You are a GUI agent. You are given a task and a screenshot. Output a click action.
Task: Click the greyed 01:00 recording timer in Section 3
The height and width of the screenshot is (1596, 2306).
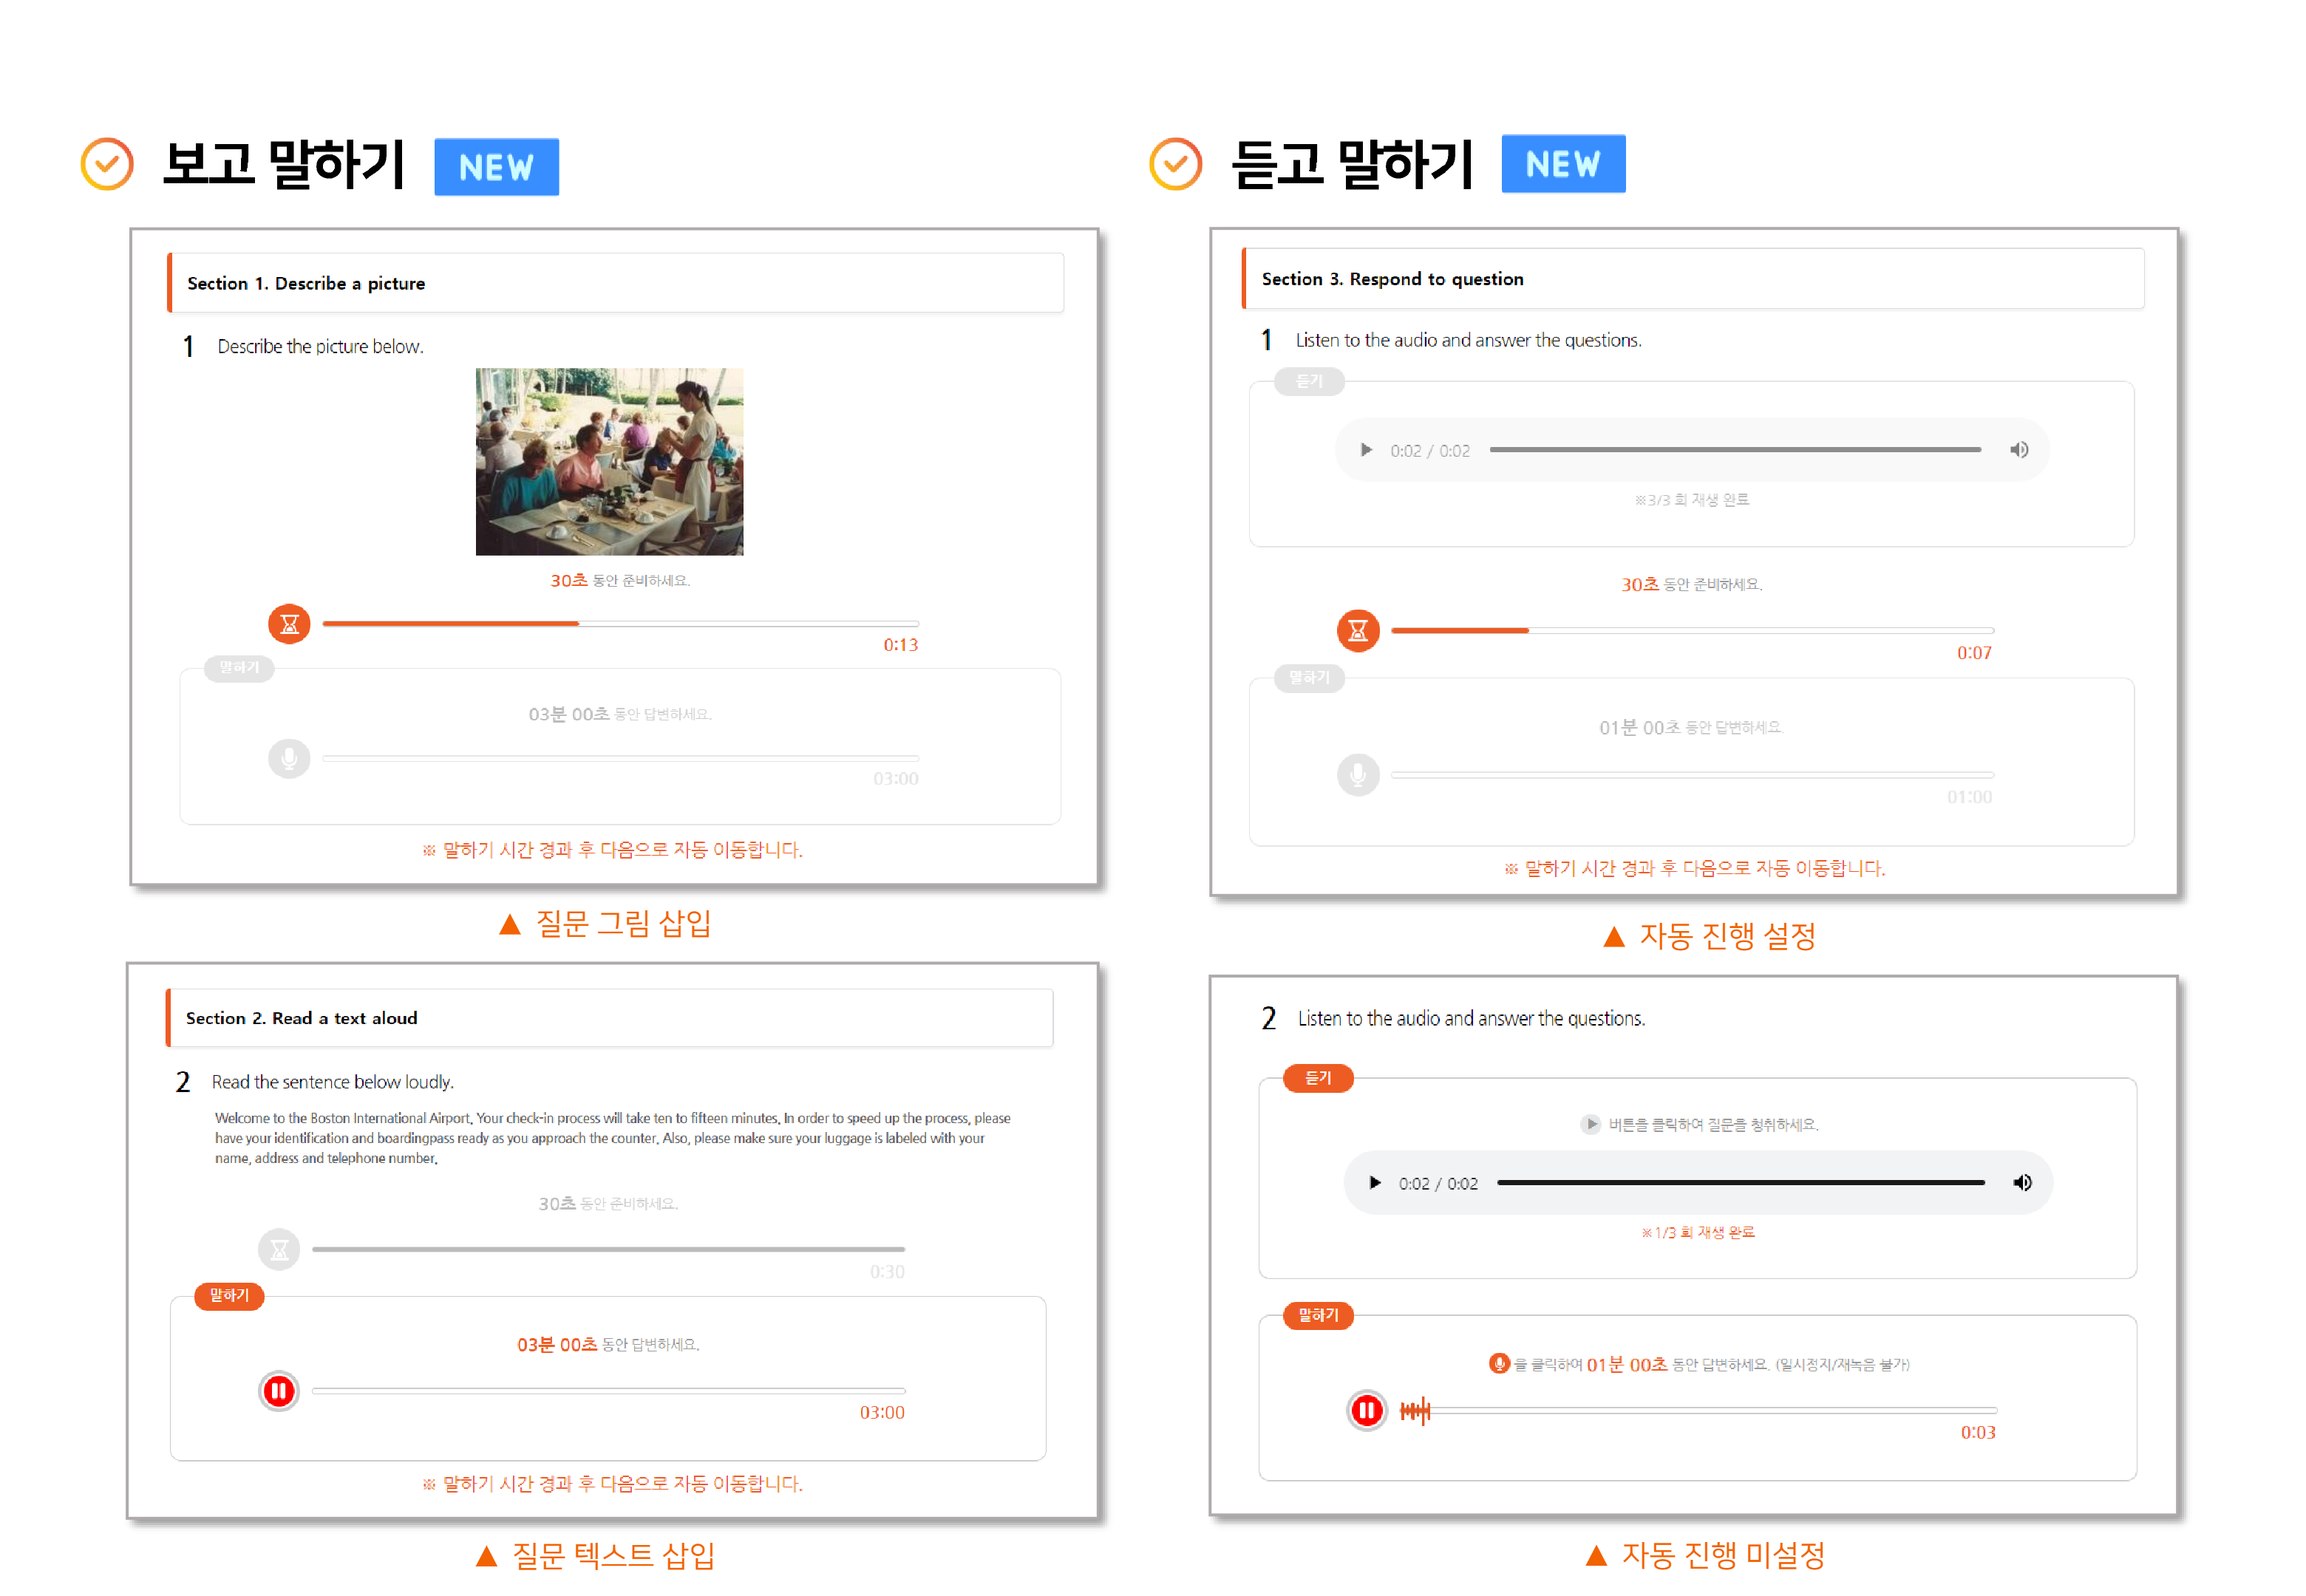tap(1969, 797)
